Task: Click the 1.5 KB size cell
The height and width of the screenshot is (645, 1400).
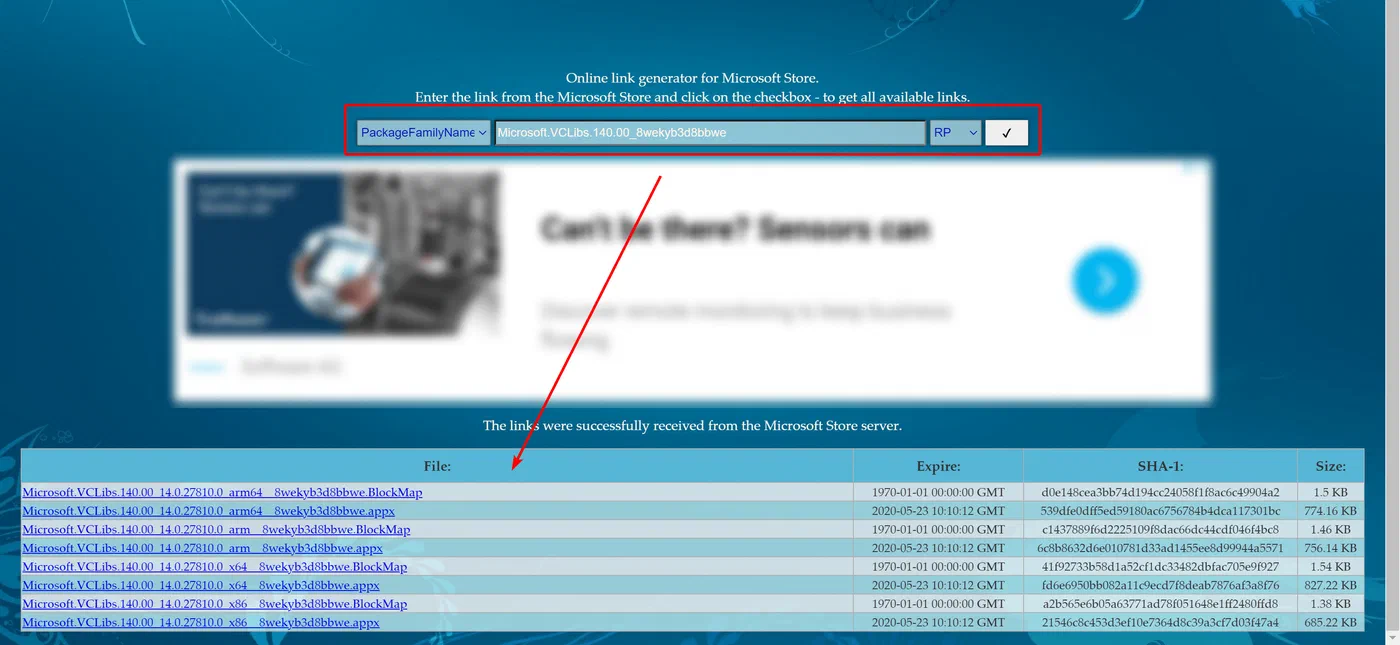Action: (x=1330, y=492)
